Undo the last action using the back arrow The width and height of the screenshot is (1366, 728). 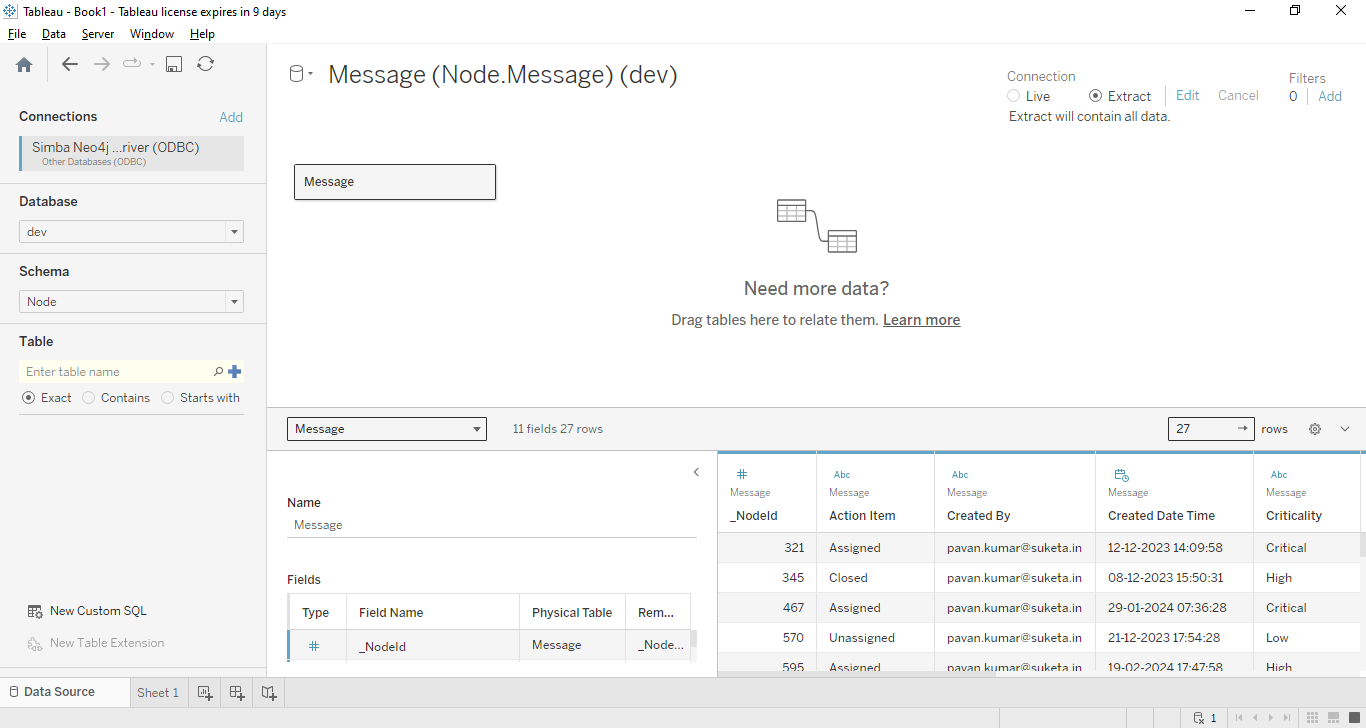coord(69,63)
